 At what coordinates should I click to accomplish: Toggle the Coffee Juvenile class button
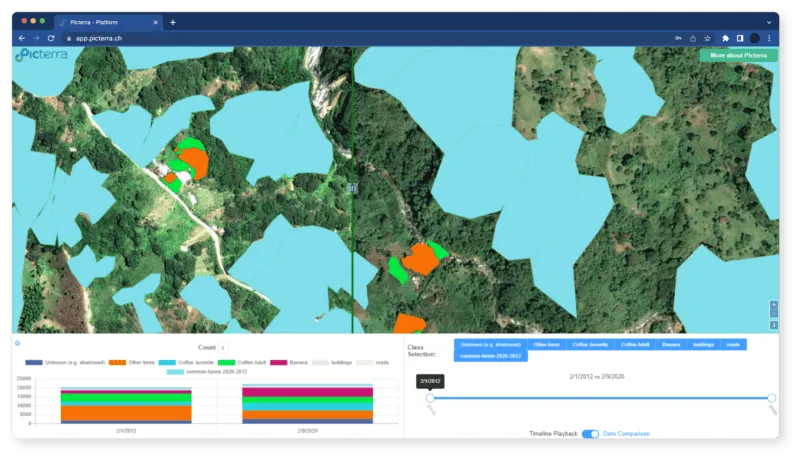pyautogui.click(x=590, y=345)
